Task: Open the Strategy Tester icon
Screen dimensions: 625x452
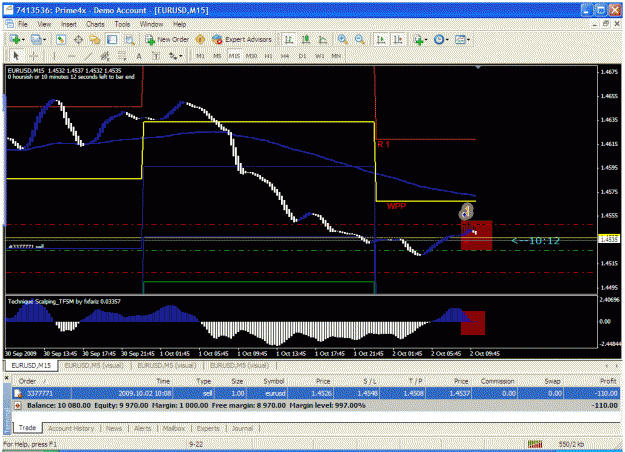Action: (130, 39)
